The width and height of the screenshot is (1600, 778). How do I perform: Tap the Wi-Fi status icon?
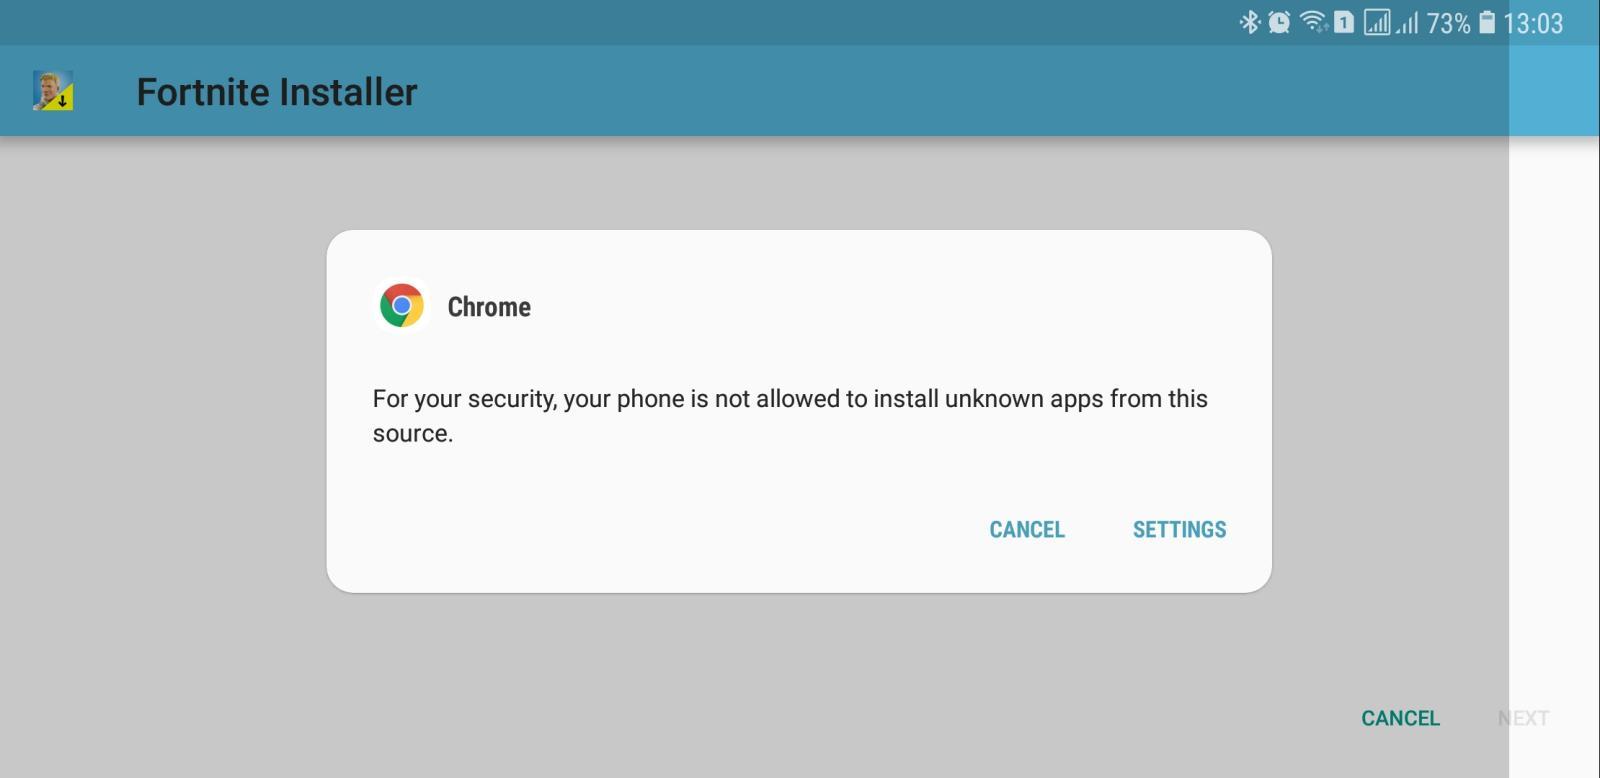point(1313,22)
